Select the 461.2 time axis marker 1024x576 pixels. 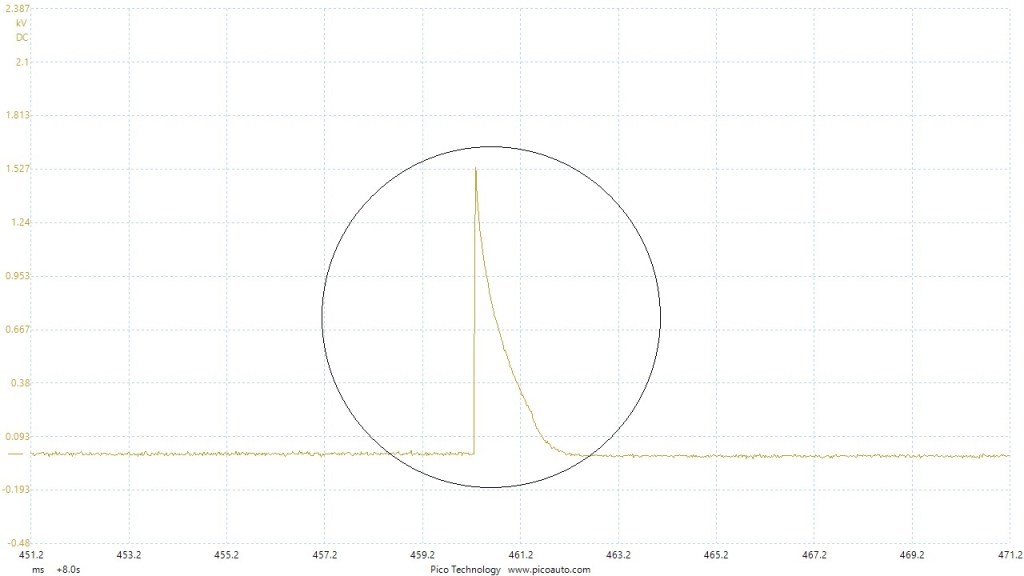point(520,554)
